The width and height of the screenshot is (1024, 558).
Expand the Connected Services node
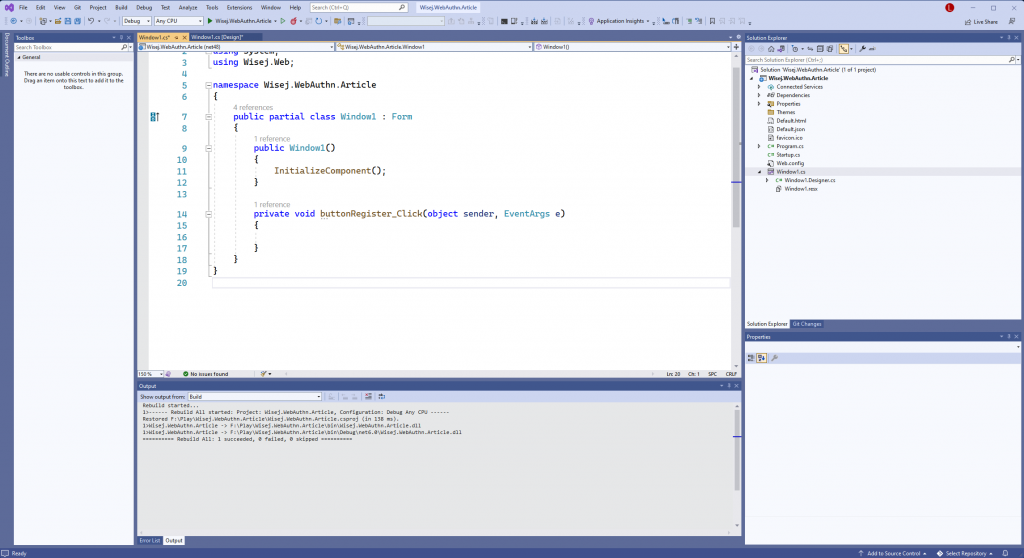click(759, 87)
